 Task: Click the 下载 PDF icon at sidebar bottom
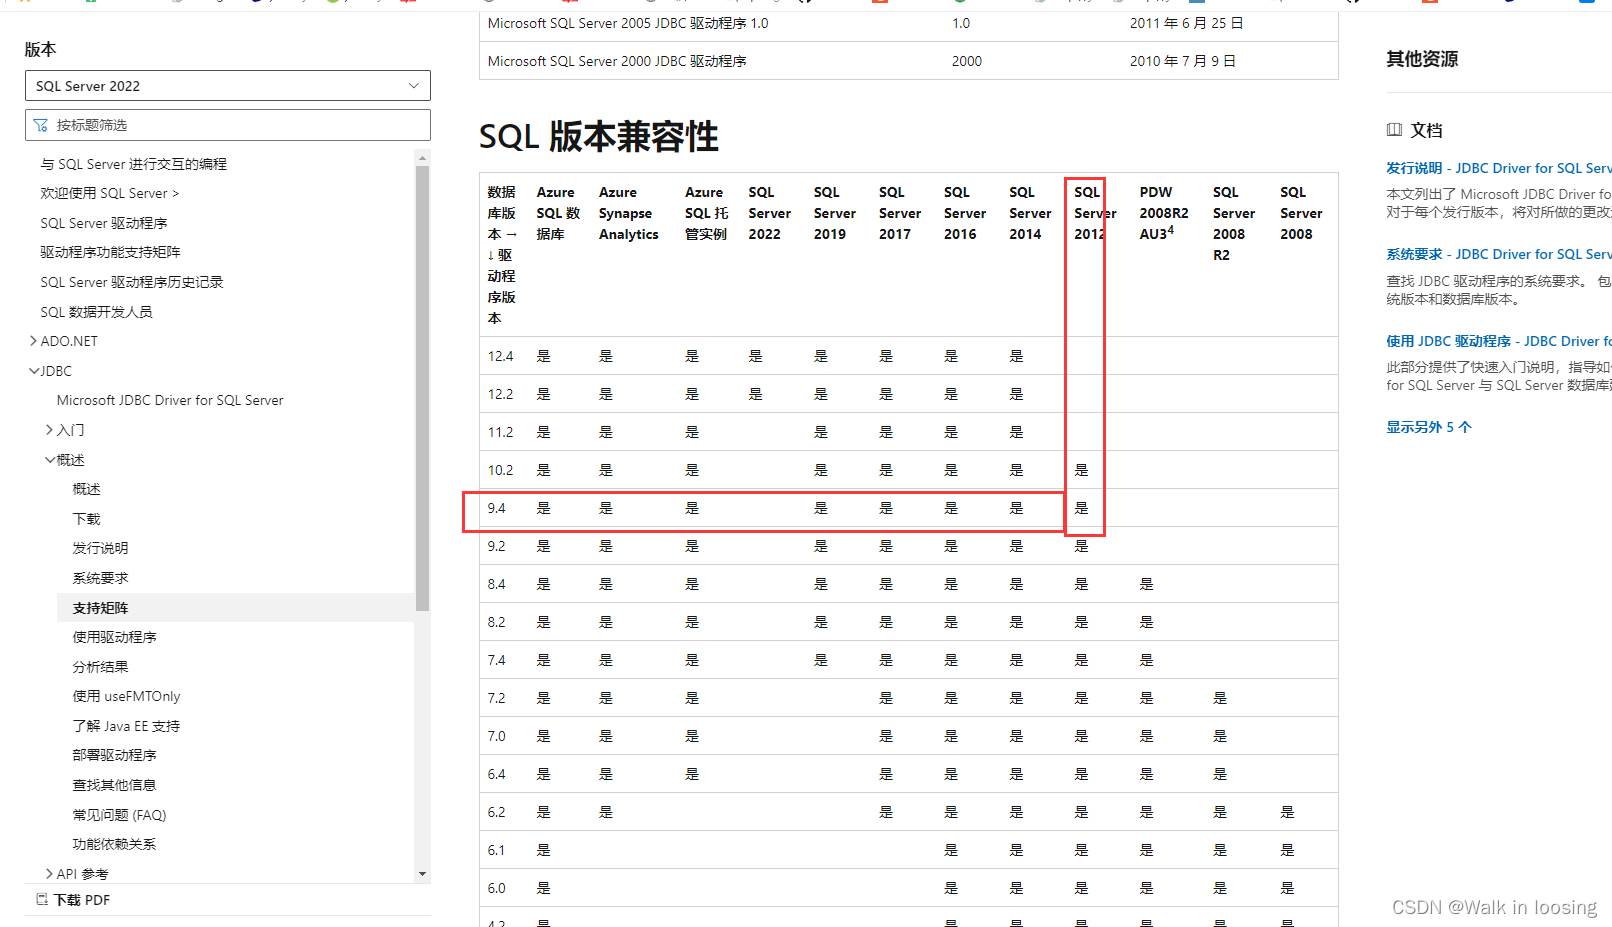click(43, 899)
